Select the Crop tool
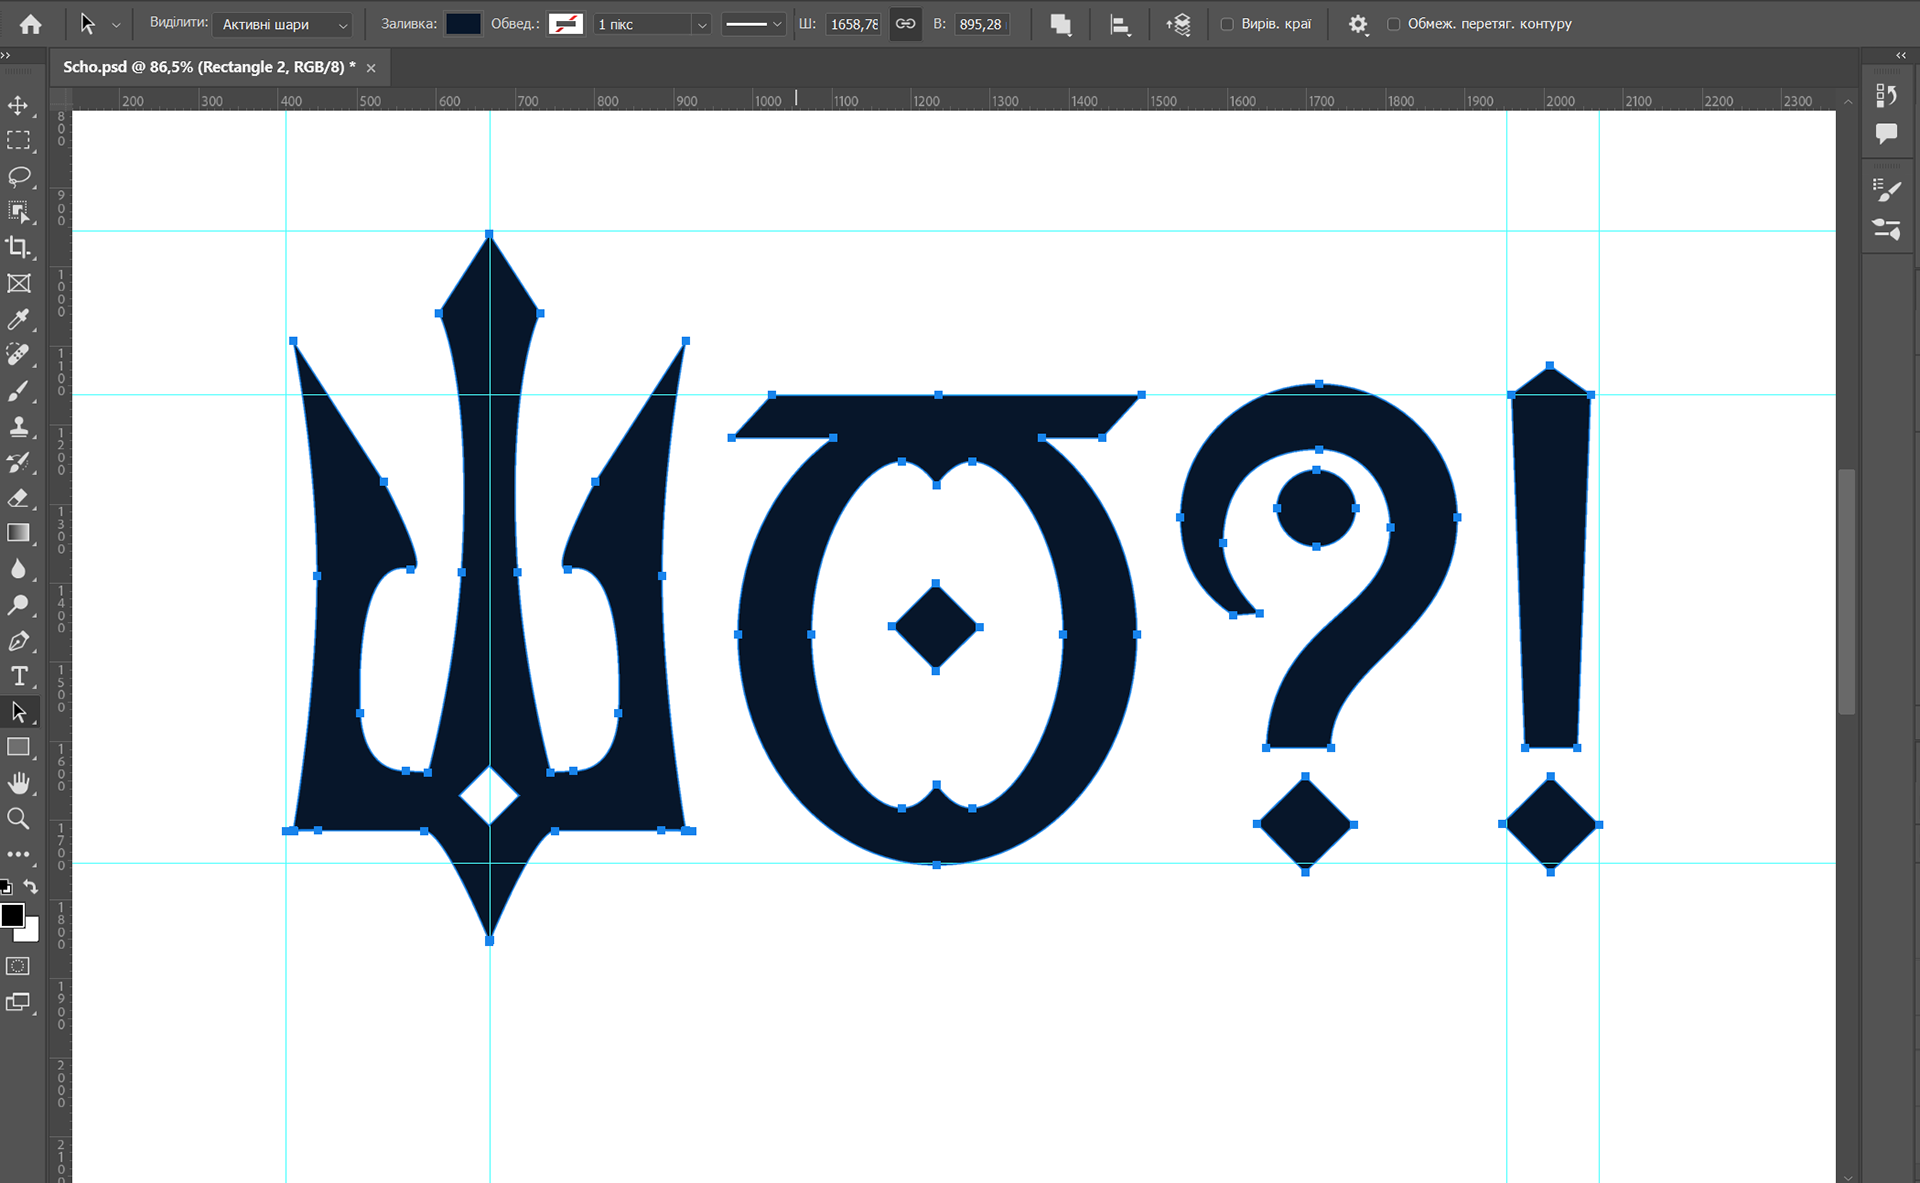1920x1183 pixels. click(18, 247)
